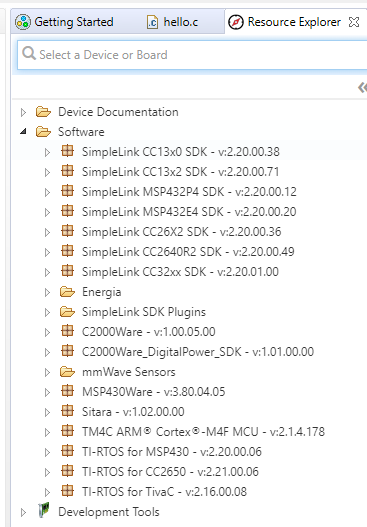367x527 pixels.
Task: Click the collapse panel double-chevron icon
Action: (362, 88)
